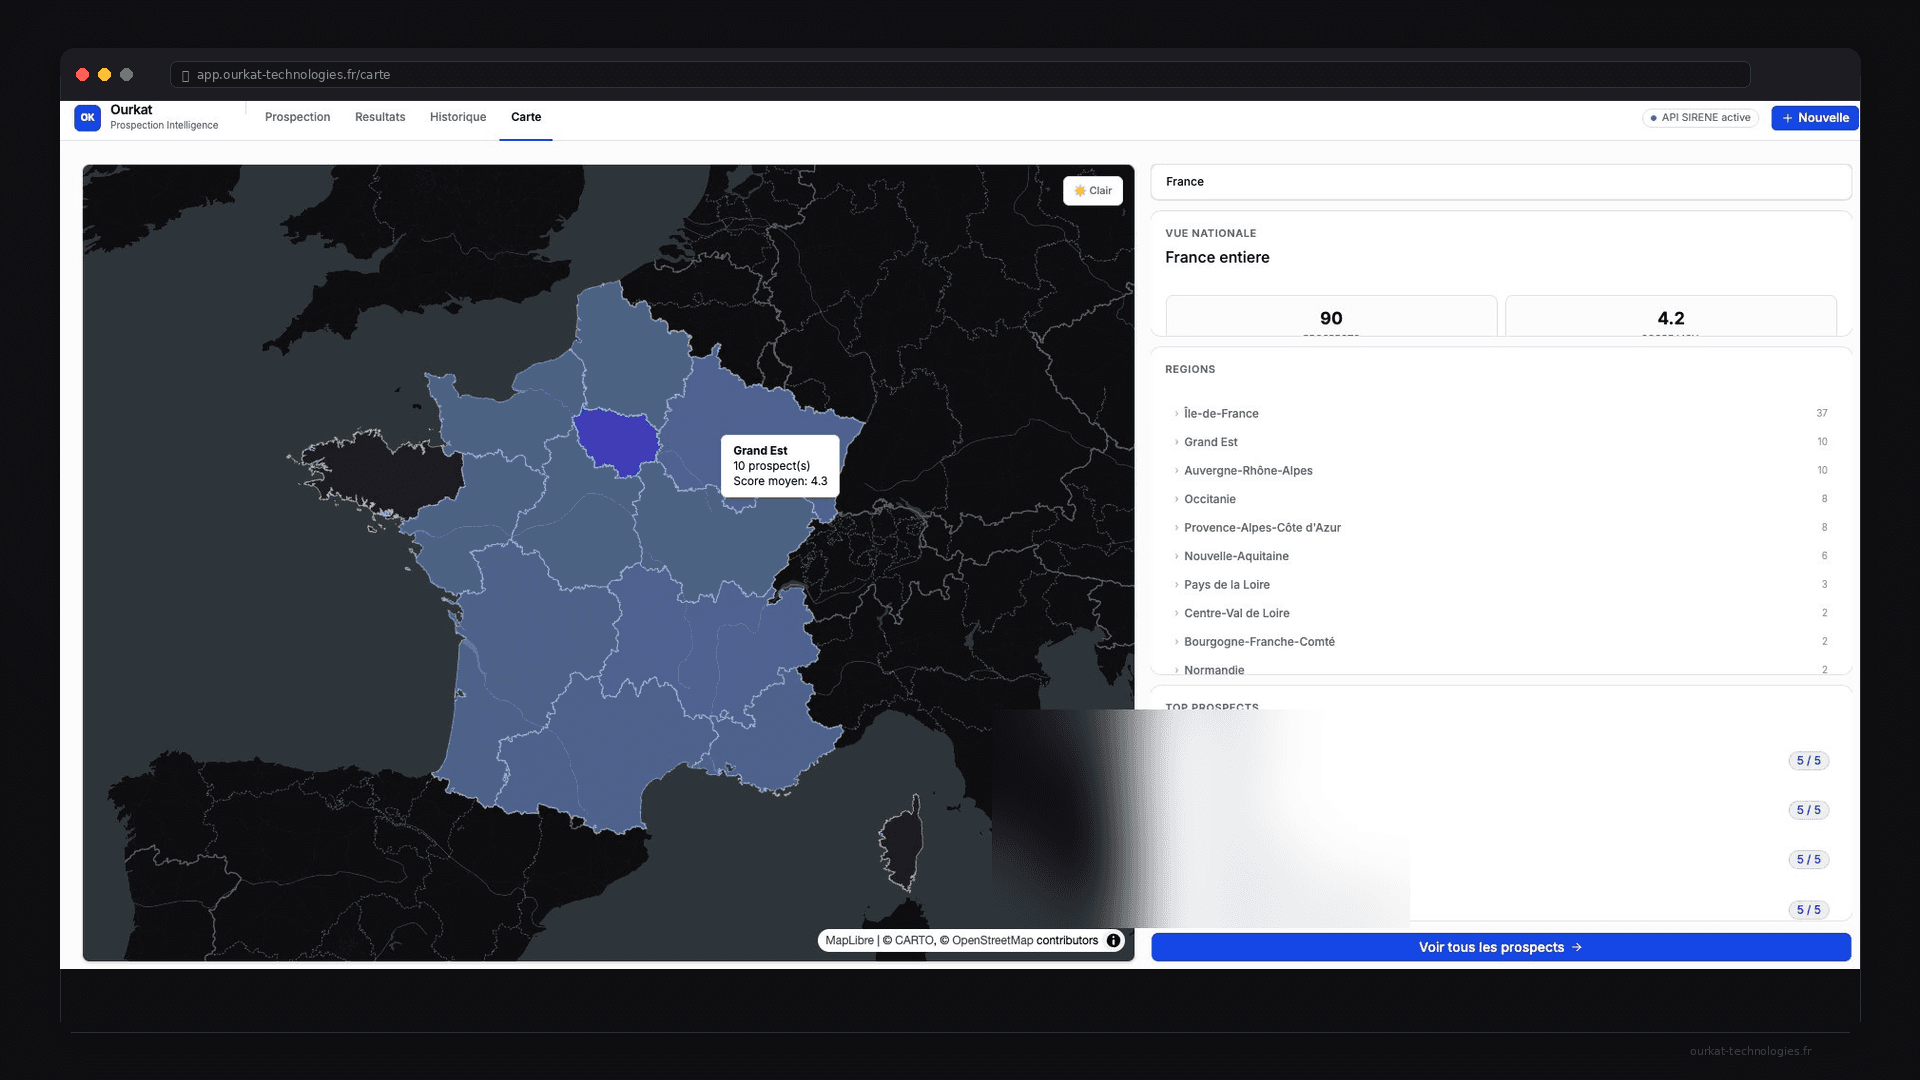The width and height of the screenshot is (1920, 1080).
Task: Click the 90 prospects stat card
Action: coord(1331,317)
